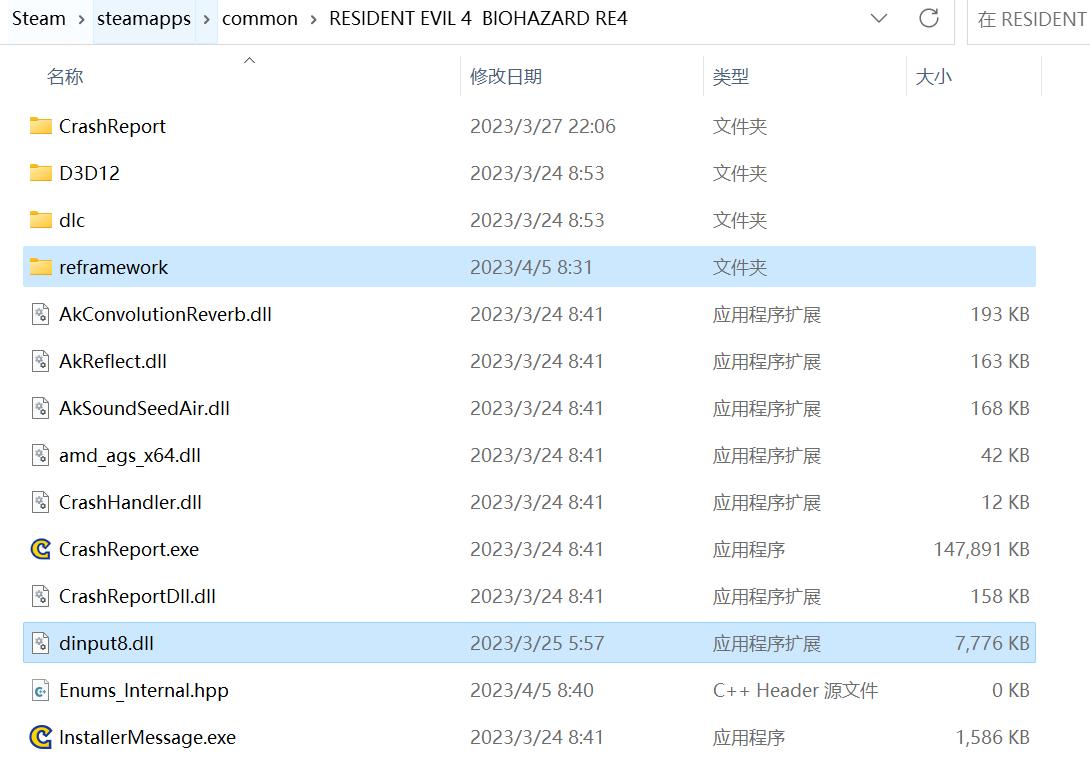The width and height of the screenshot is (1090, 766).
Task: Click the D3D12 folder icon
Action: [40, 173]
